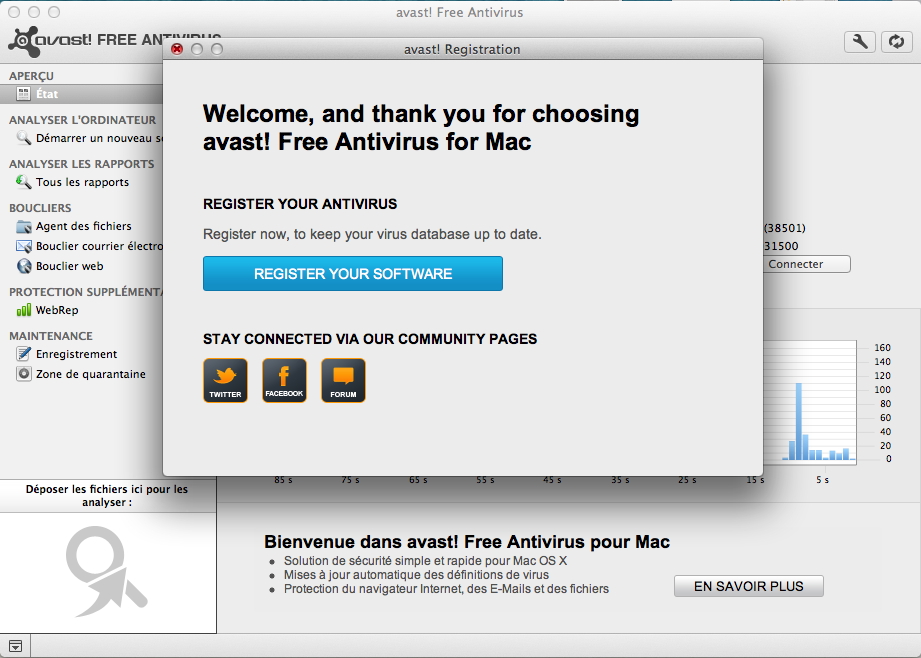Click the 'MAINTENANCE' section header
This screenshot has width=921, height=658.
pos(51,336)
